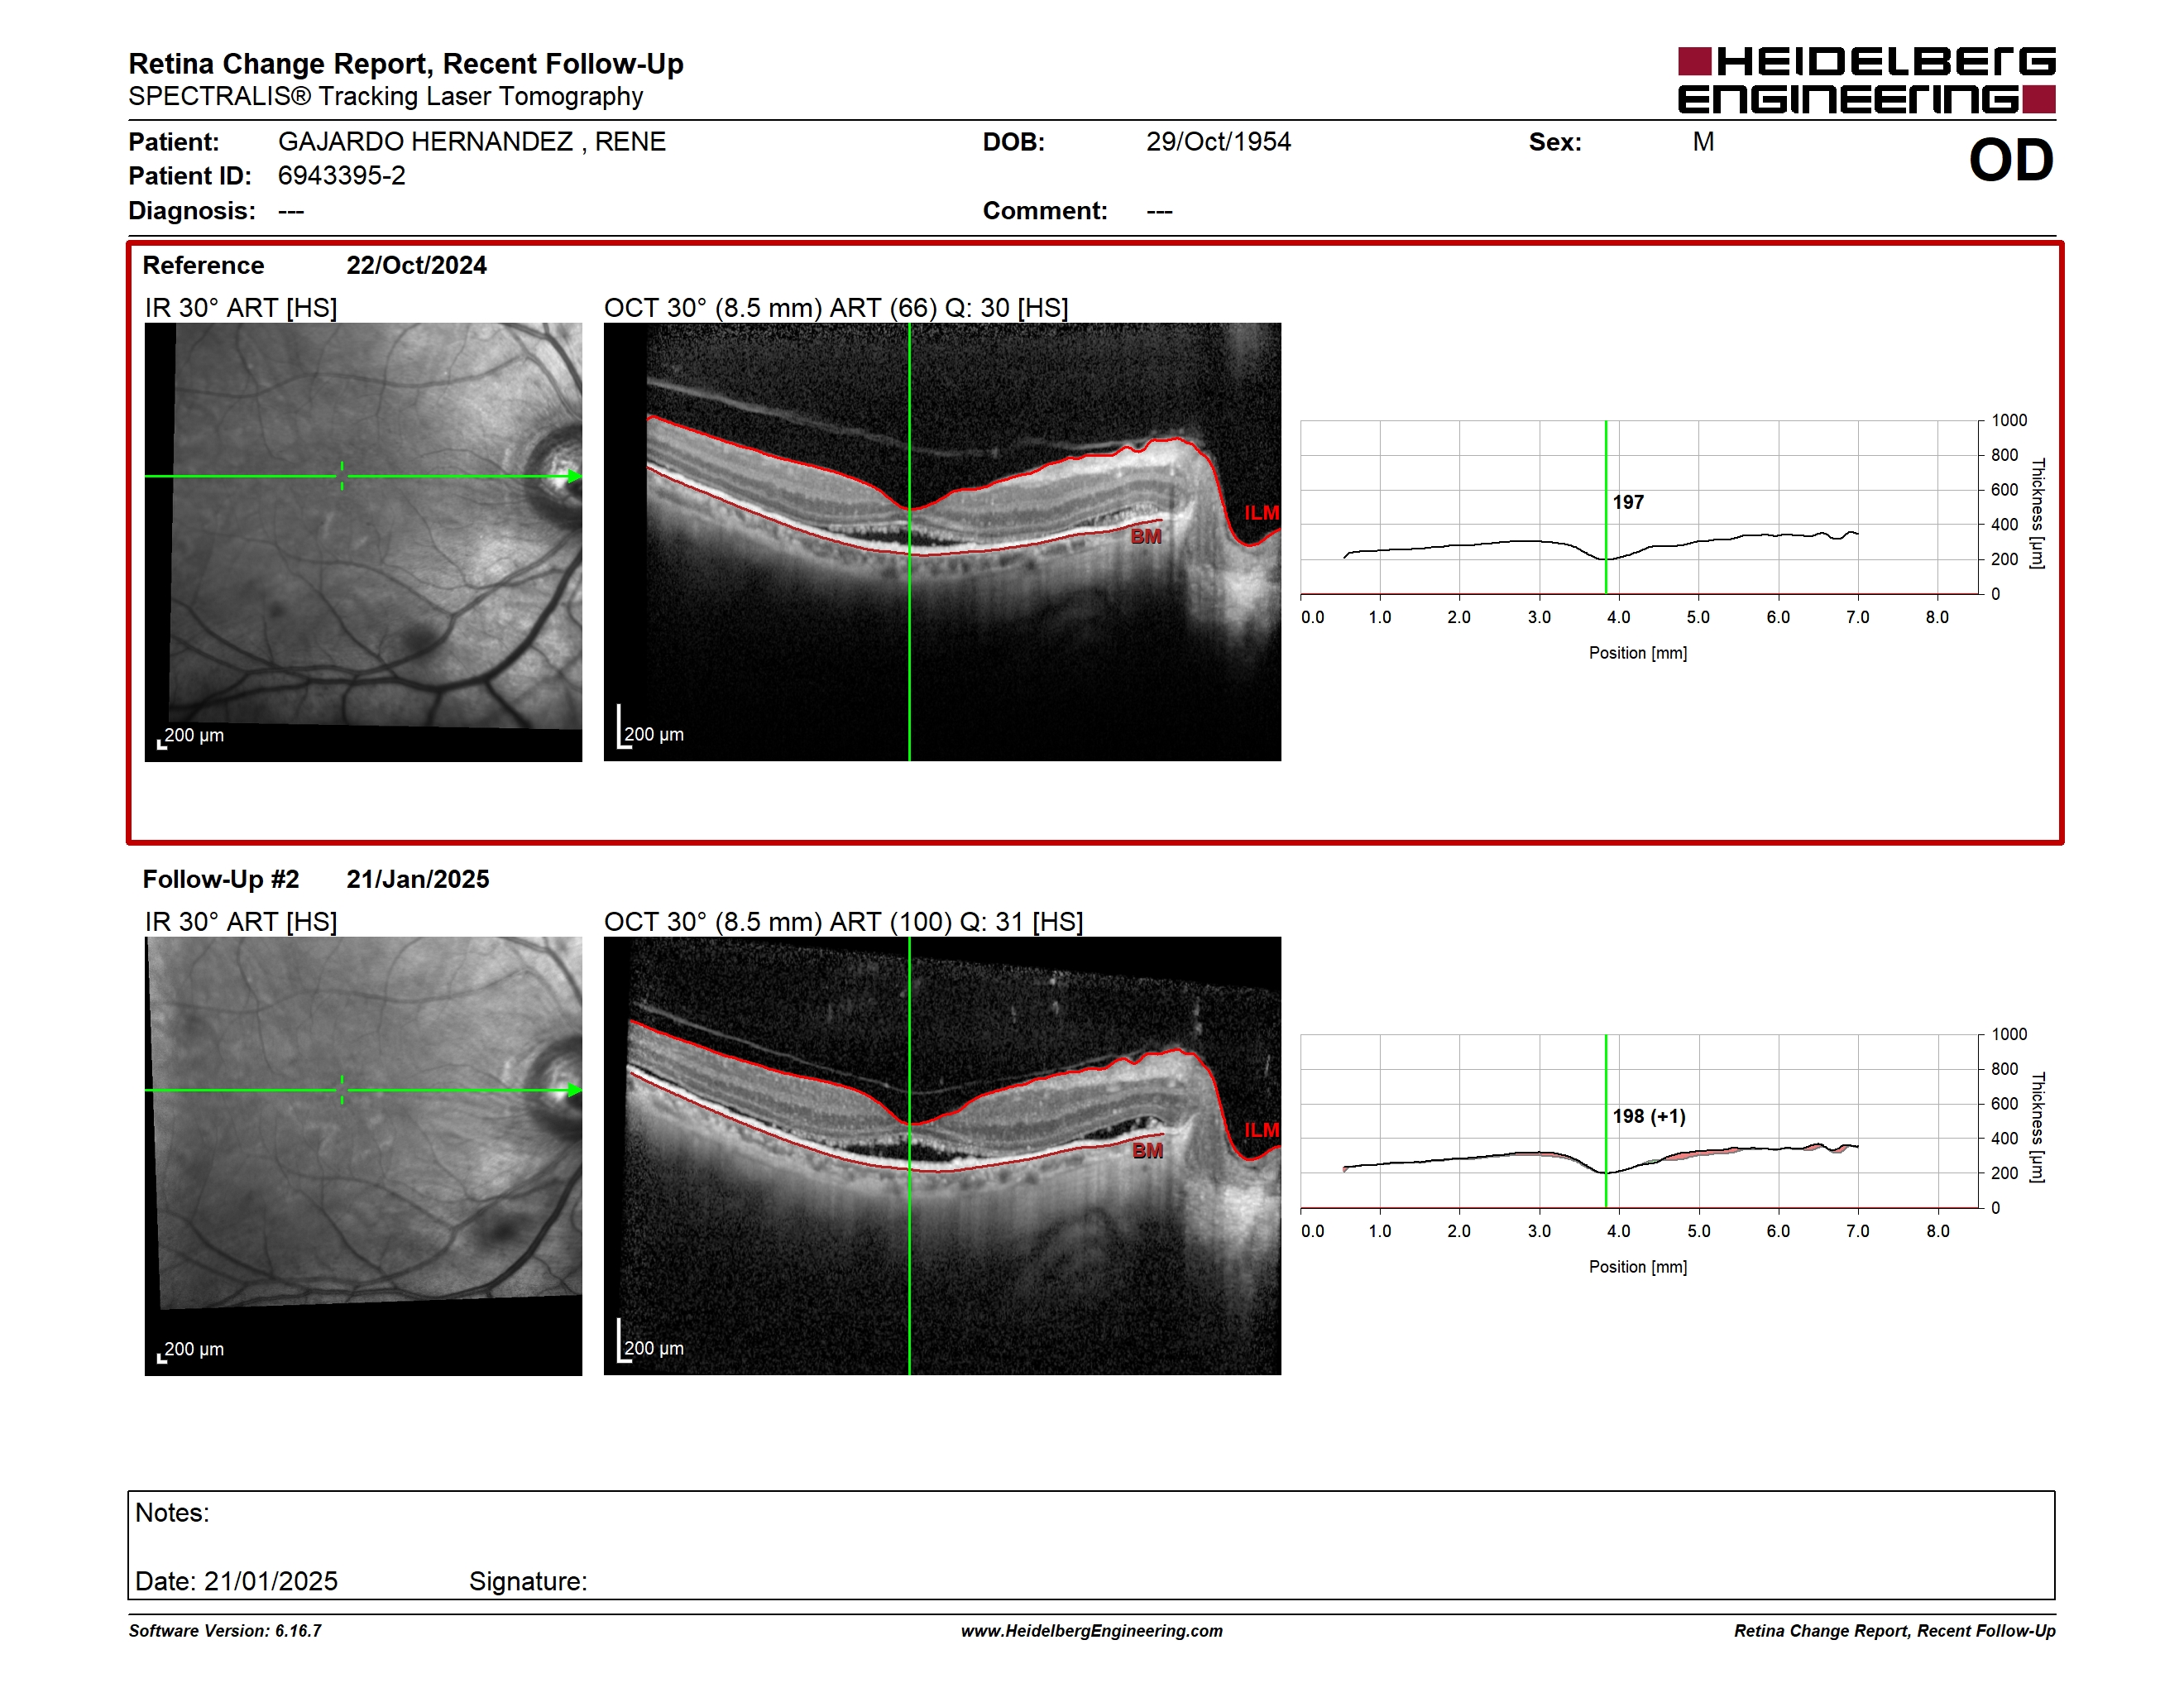Click the "OCT 30° (8.5 mm) ART (66) Q: 30 [HS]" label
This screenshot has height=1688, width=2184.
tap(836, 308)
